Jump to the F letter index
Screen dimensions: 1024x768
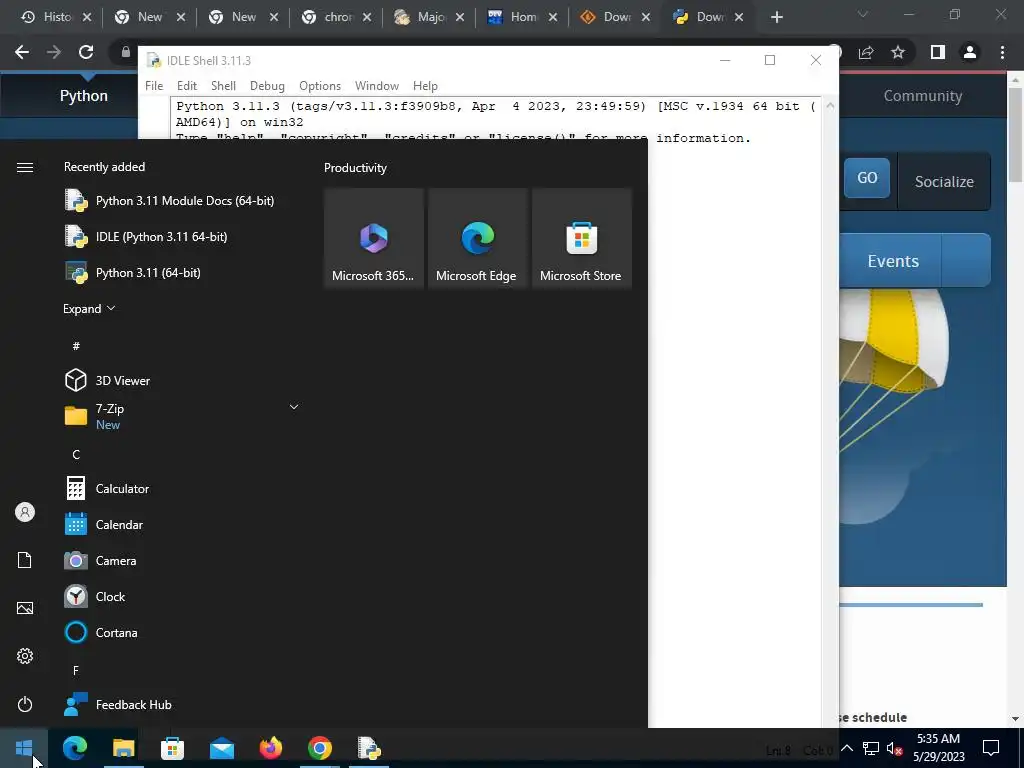coord(76,670)
